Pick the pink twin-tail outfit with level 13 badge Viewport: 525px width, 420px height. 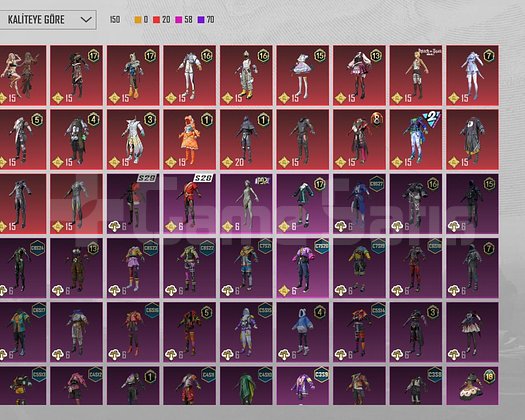click(359, 75)
